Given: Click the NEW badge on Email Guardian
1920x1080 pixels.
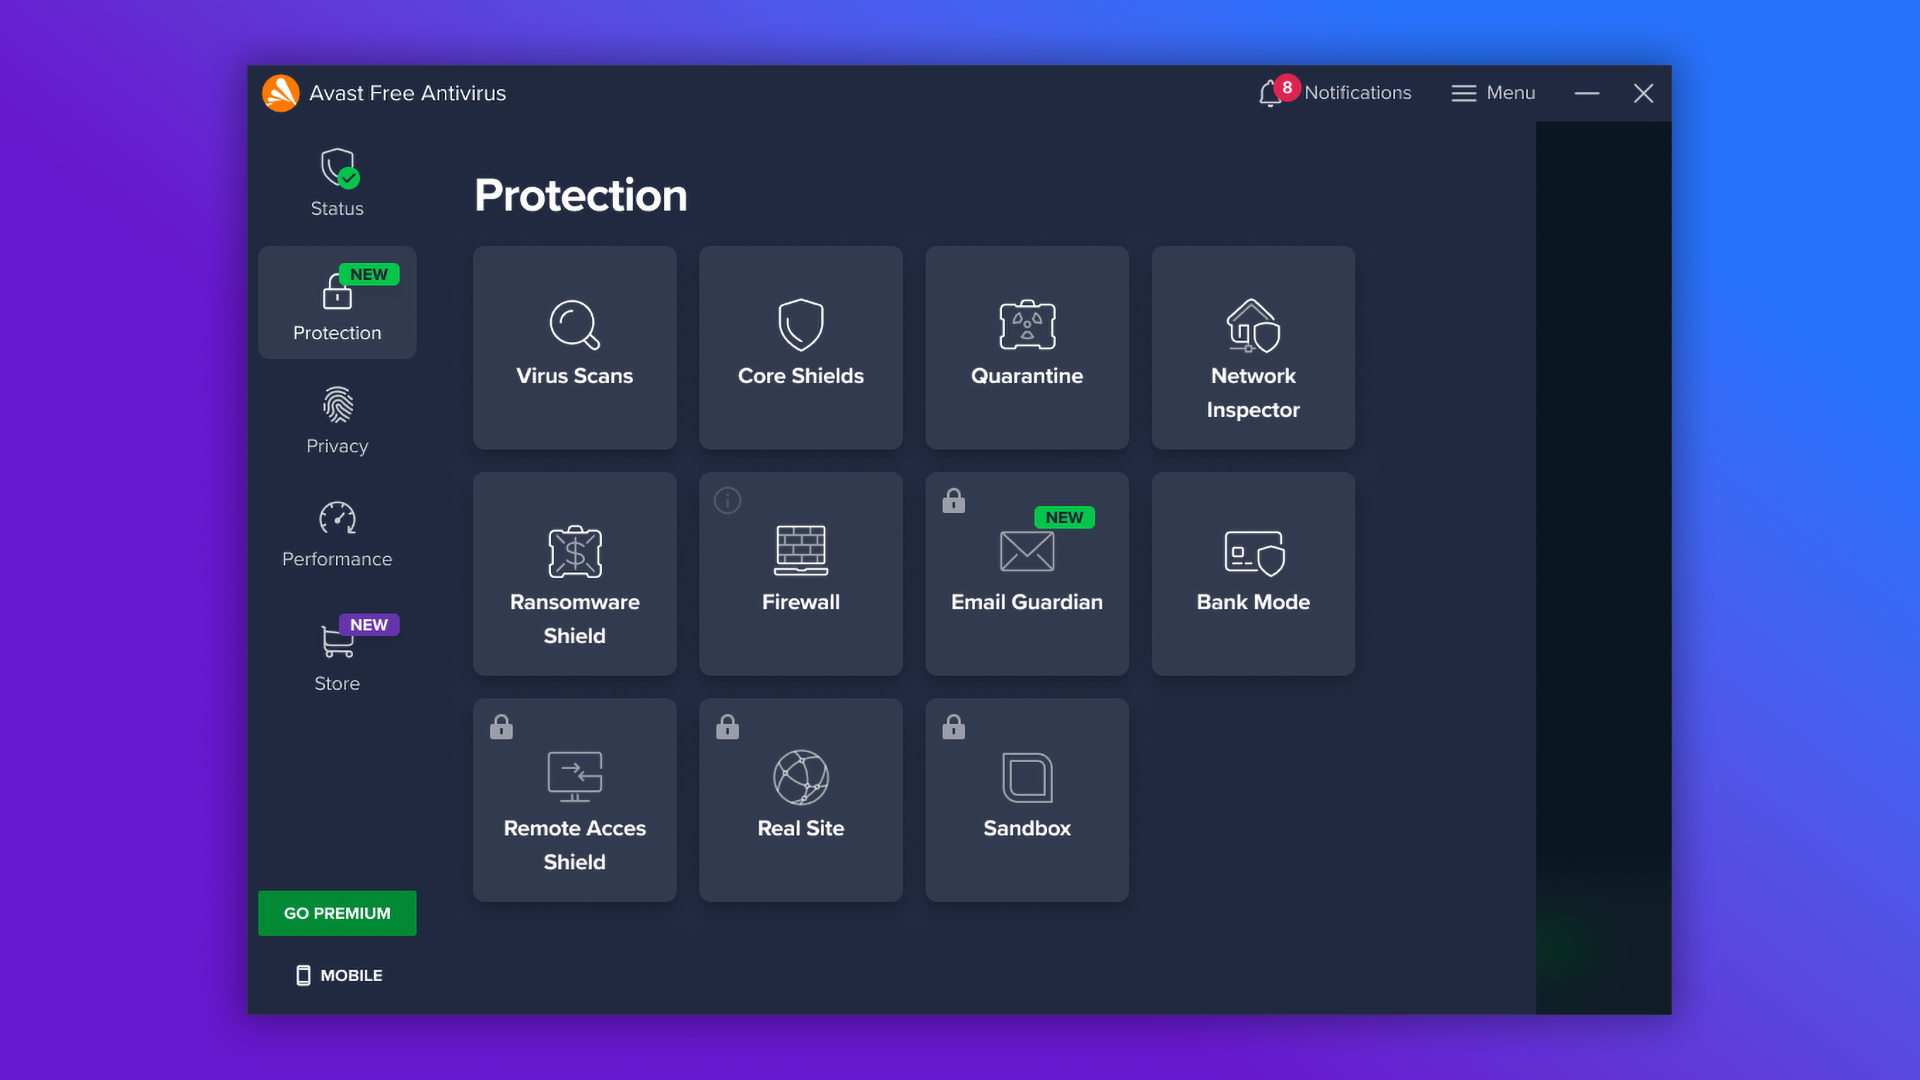Looking at the screenshot, I should 1064,517.
